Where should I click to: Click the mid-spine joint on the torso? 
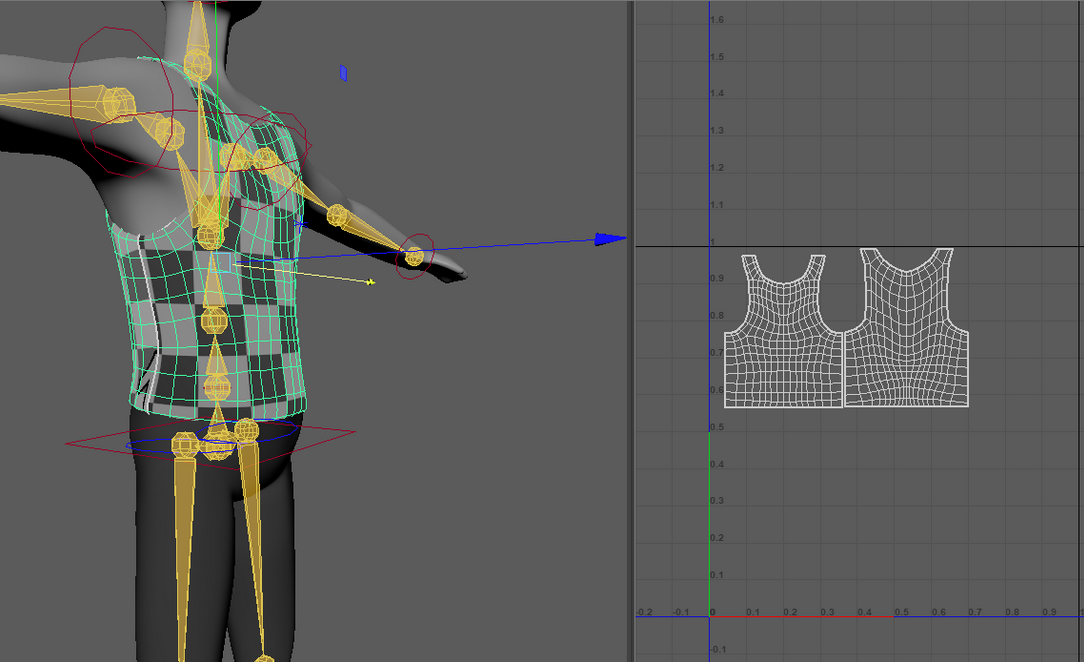tap(214, 320)
